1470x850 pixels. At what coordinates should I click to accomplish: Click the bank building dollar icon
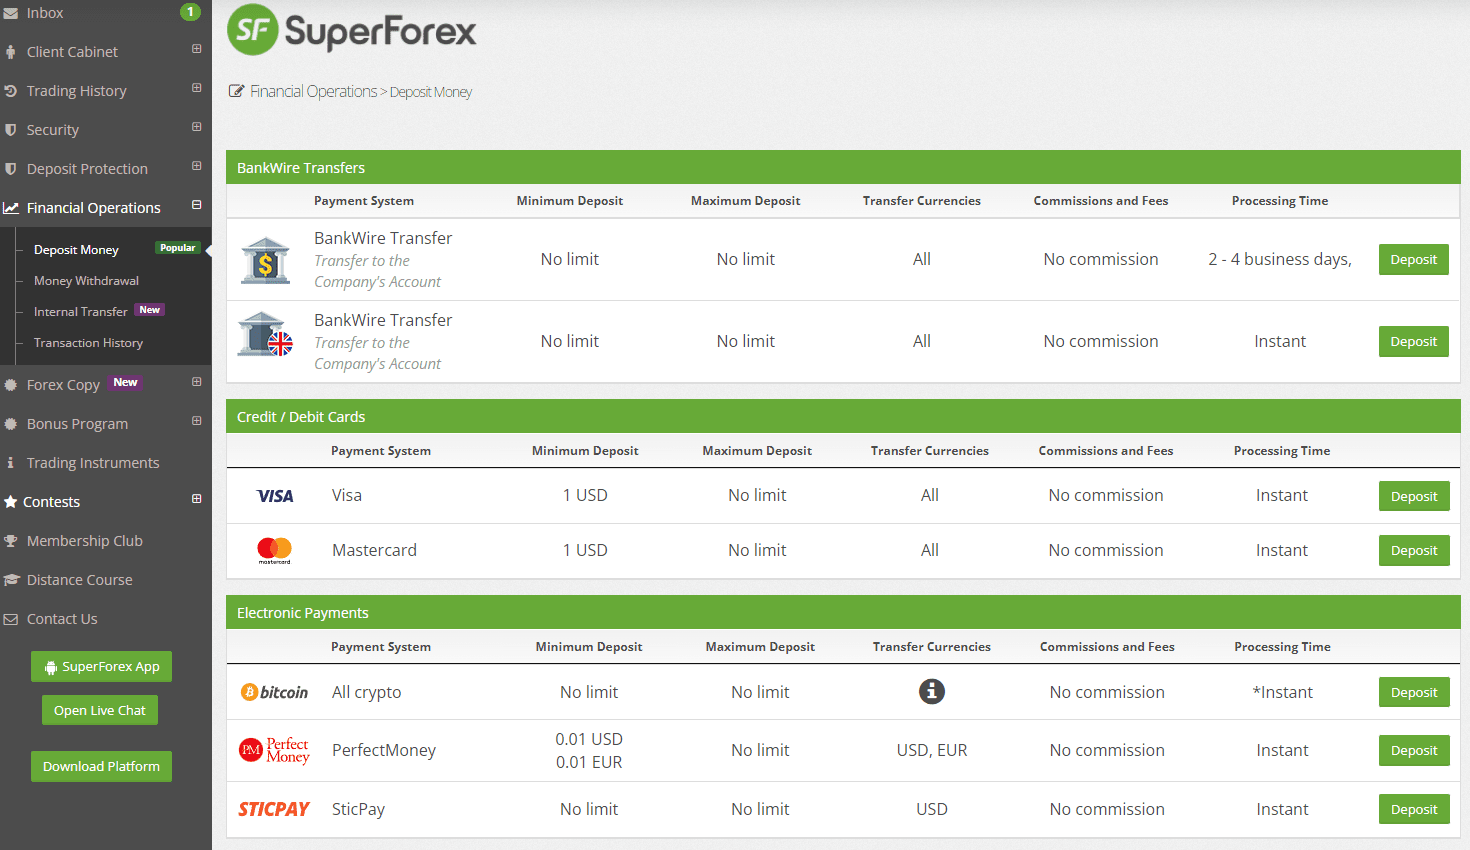click(x=265, y=260)
